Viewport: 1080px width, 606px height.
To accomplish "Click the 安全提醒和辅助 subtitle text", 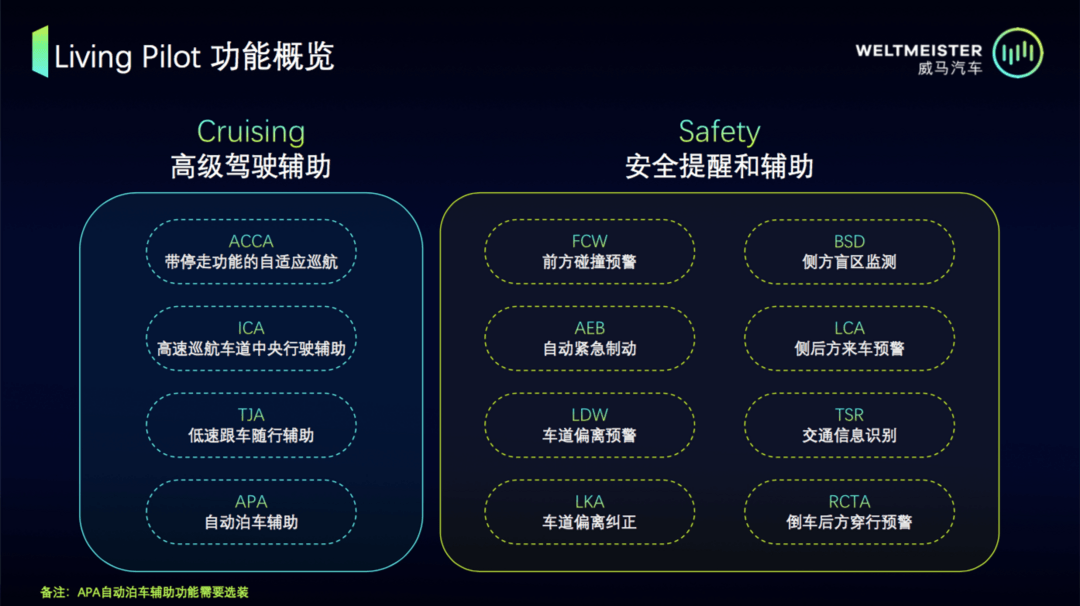I will coord(719,167).
